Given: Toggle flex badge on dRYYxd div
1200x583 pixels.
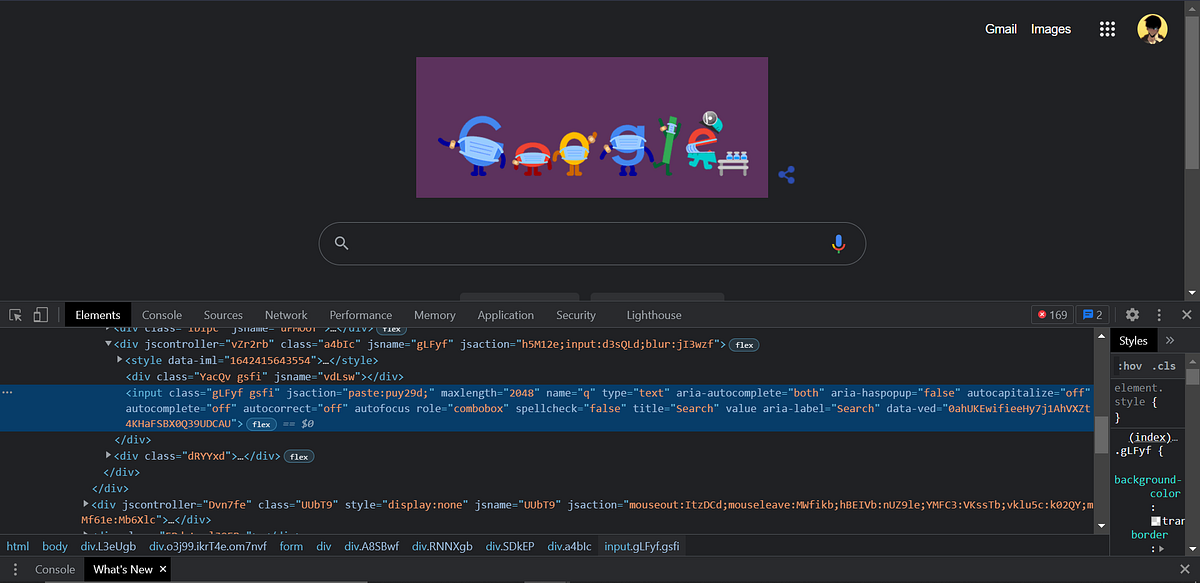Looking at the screenshot, I should pos(299,456).
